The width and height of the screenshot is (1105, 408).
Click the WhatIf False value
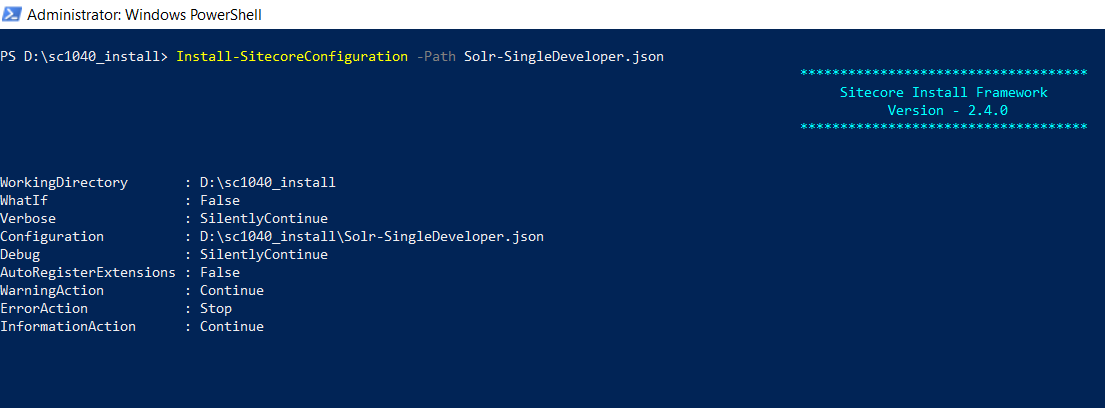tap(219, 201)
